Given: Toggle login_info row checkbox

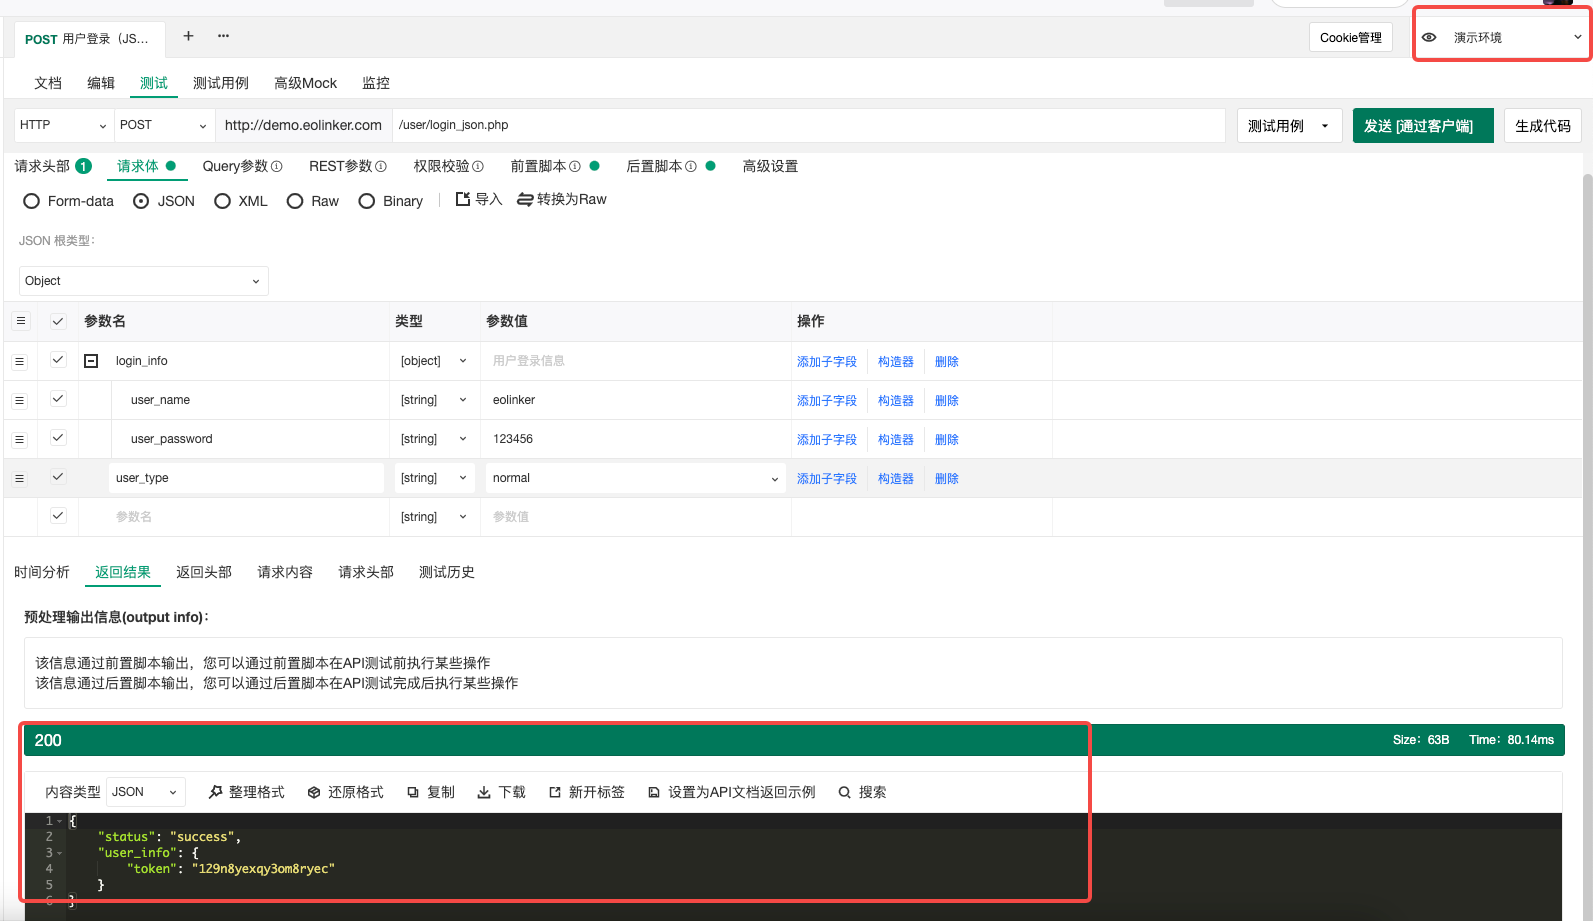Looking at the screenshot, I should tap(58, 360).
